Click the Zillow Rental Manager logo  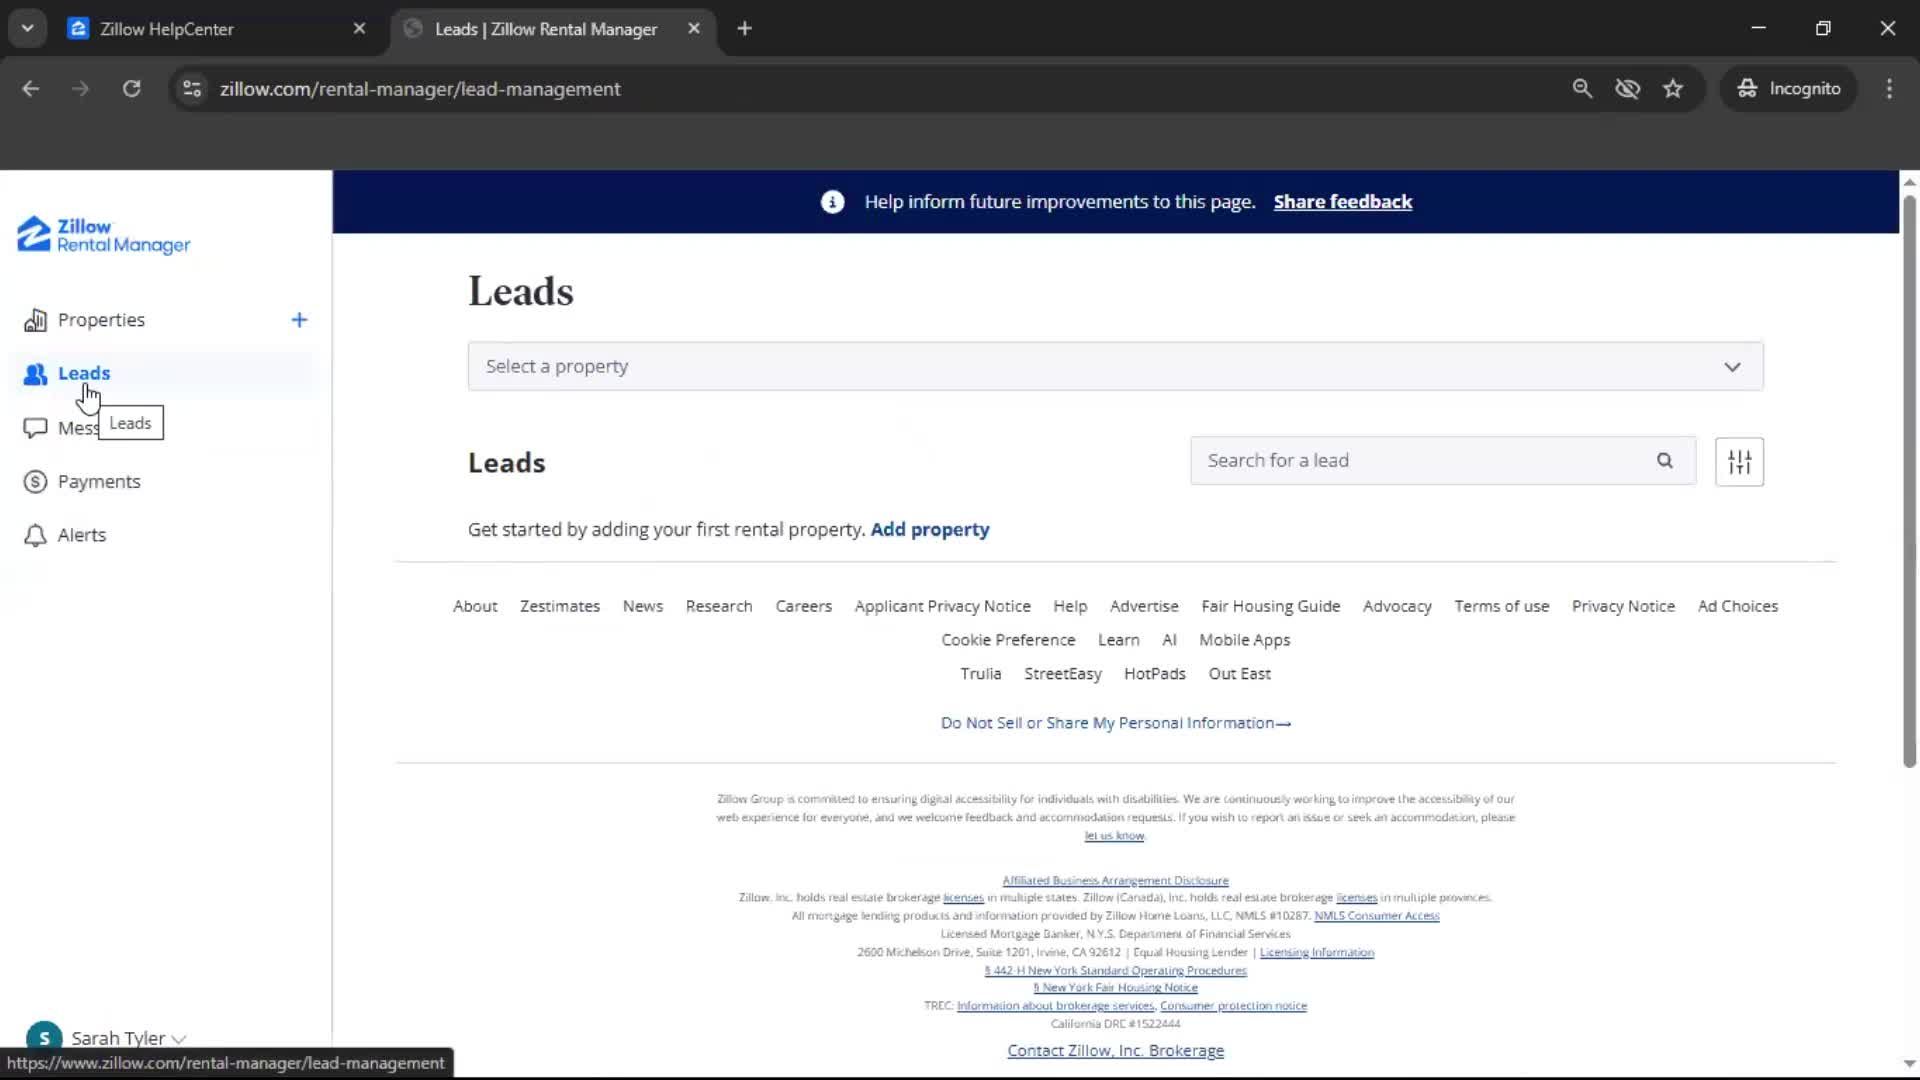pyautogui.click(x=101, y=235)
